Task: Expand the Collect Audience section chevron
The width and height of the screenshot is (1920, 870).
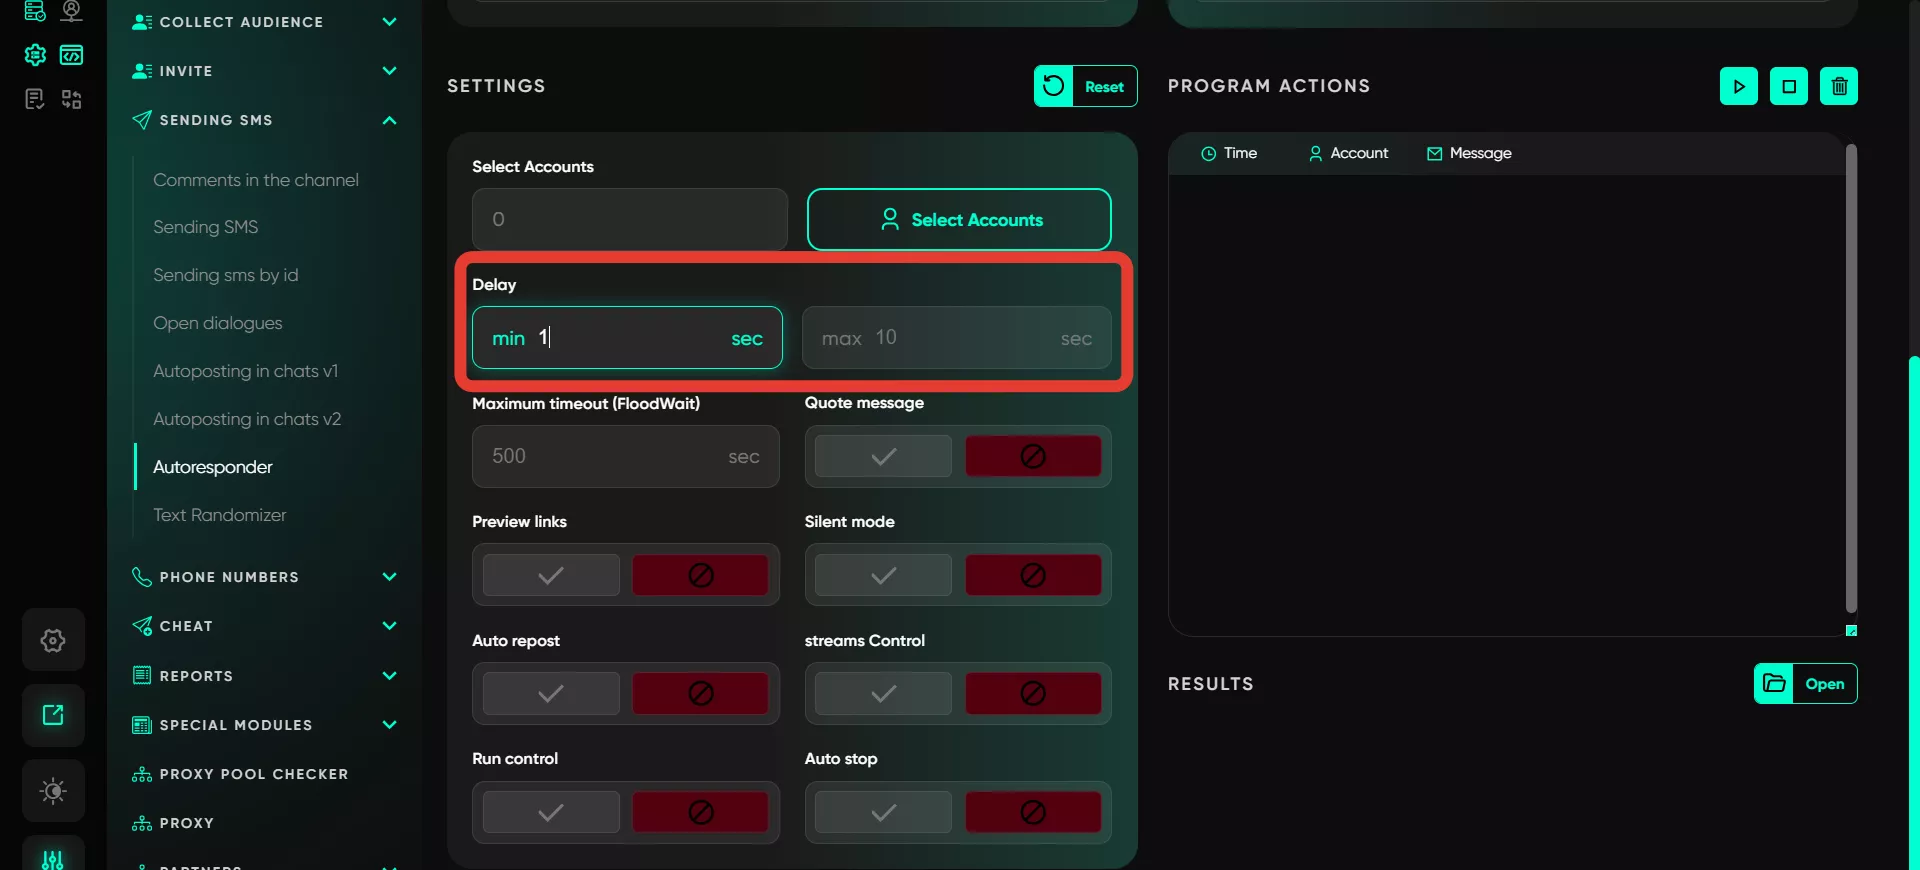Action: click(389, 22)
